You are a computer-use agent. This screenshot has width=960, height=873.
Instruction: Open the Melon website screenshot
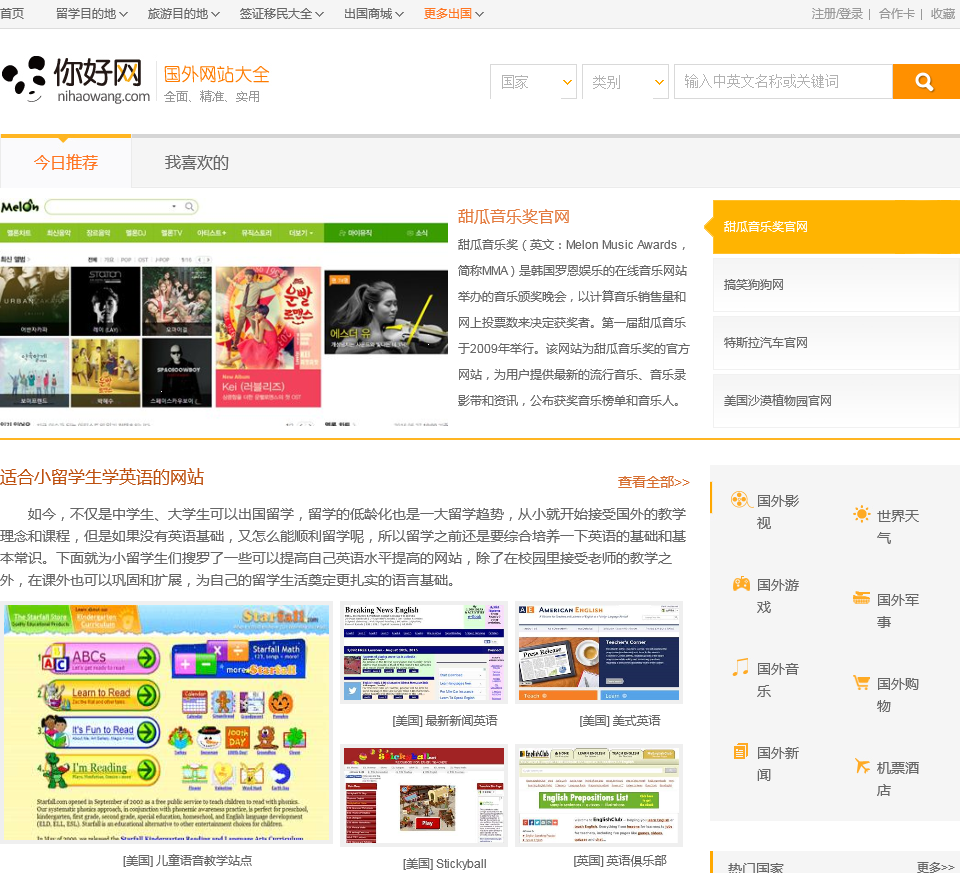(224, 311)
